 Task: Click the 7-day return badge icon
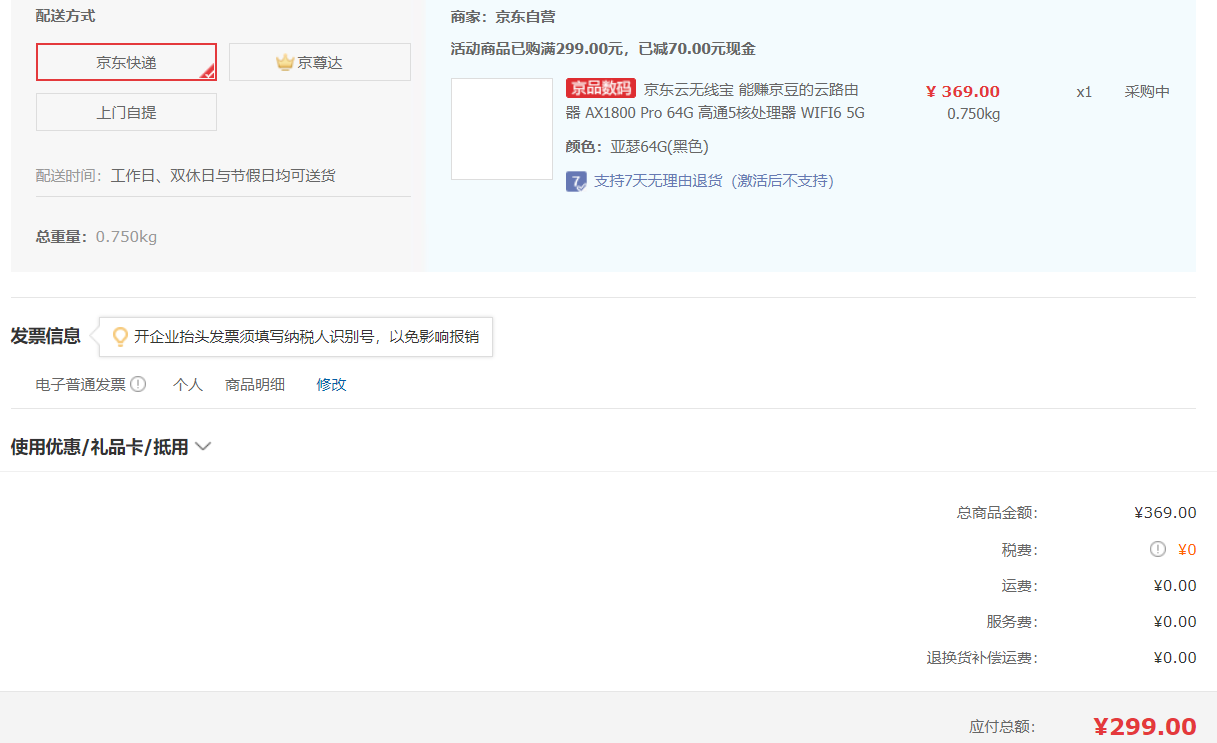tap(575, 181)
